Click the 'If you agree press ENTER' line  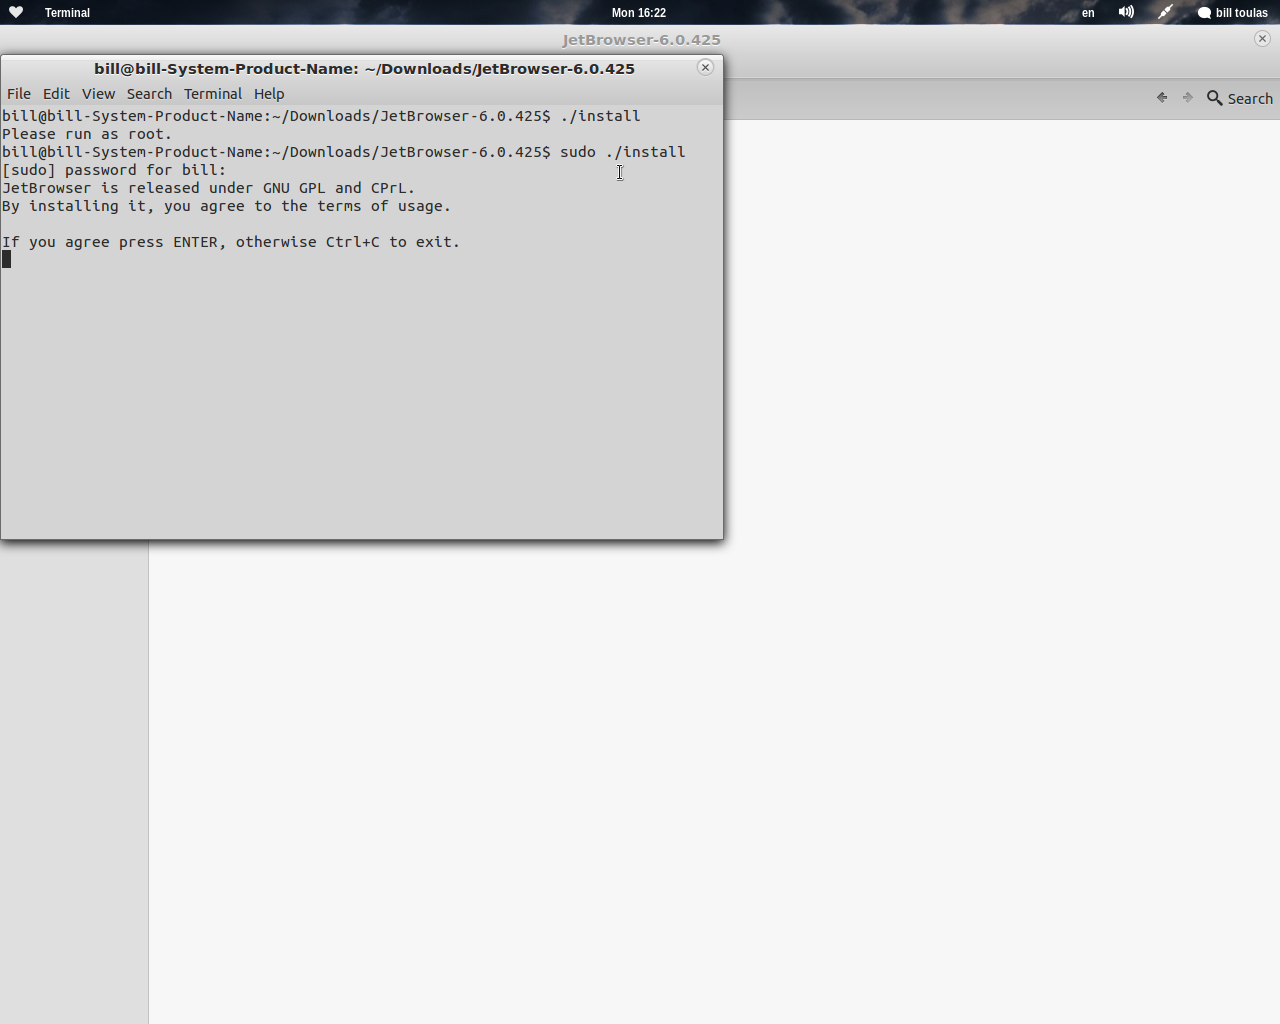tap(231, 242)
